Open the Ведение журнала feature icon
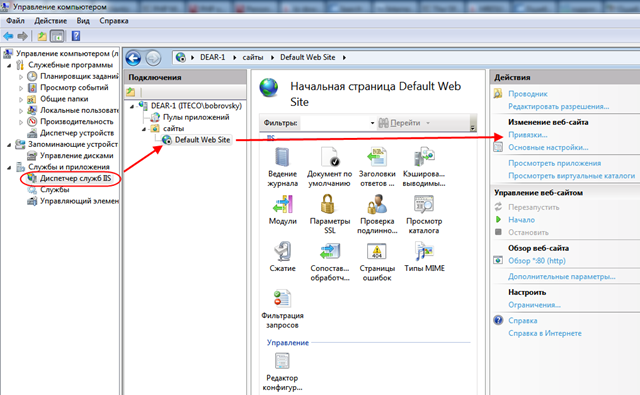The height and width of the screenshot is (395, 640). tap(282, 158)
